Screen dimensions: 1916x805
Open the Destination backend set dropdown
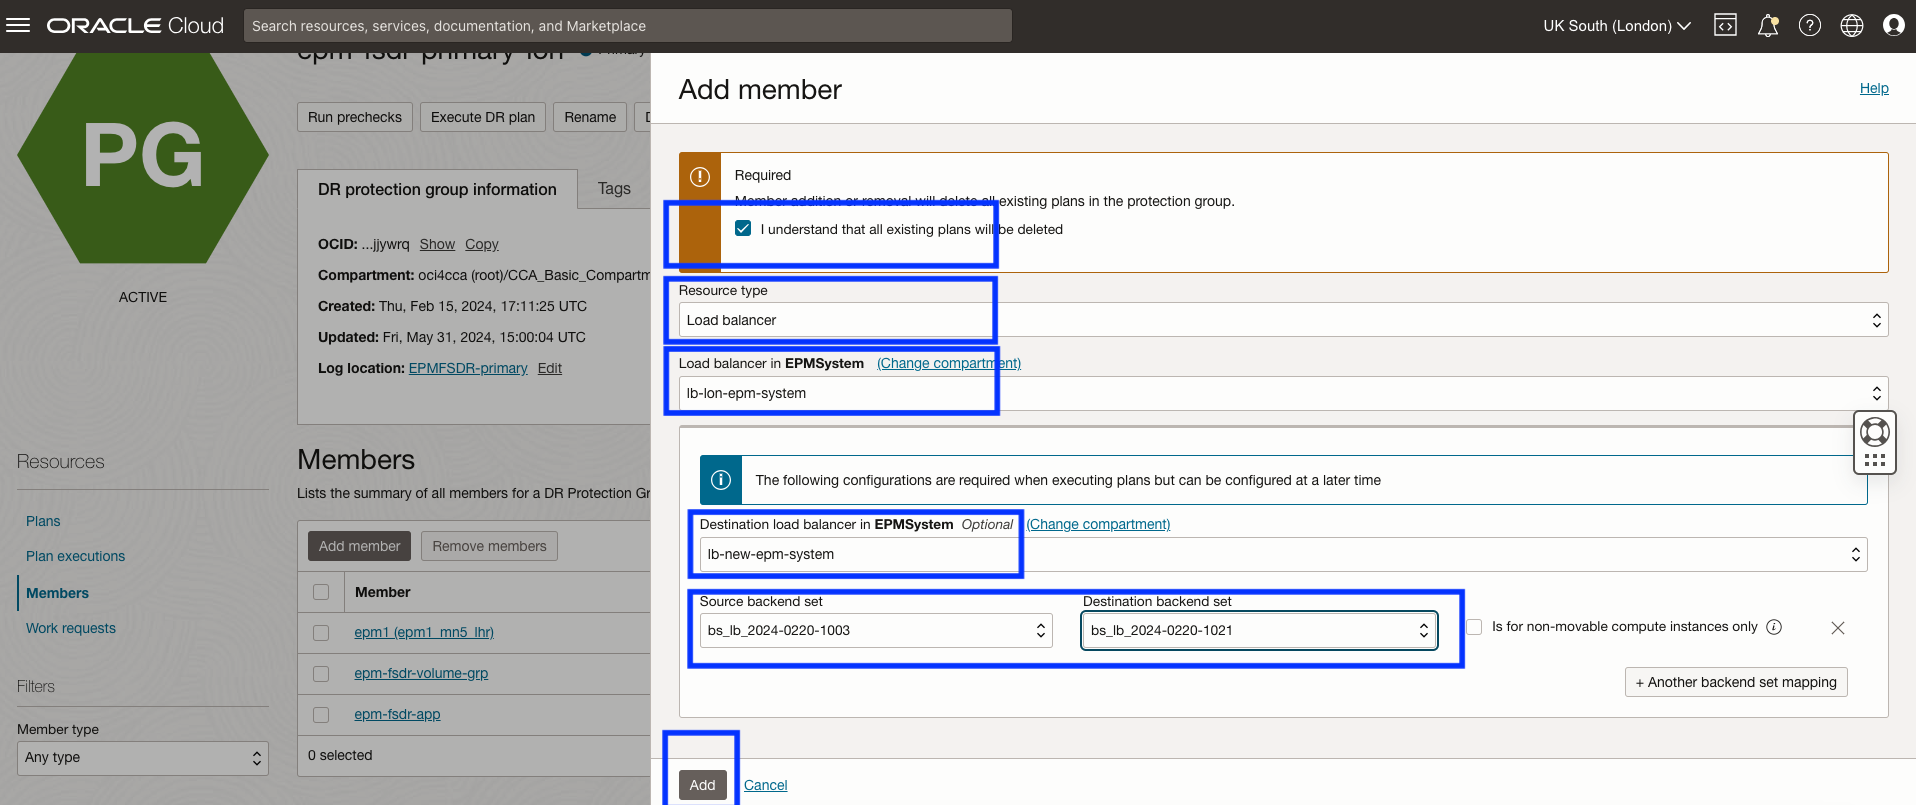pos(1259,630)
